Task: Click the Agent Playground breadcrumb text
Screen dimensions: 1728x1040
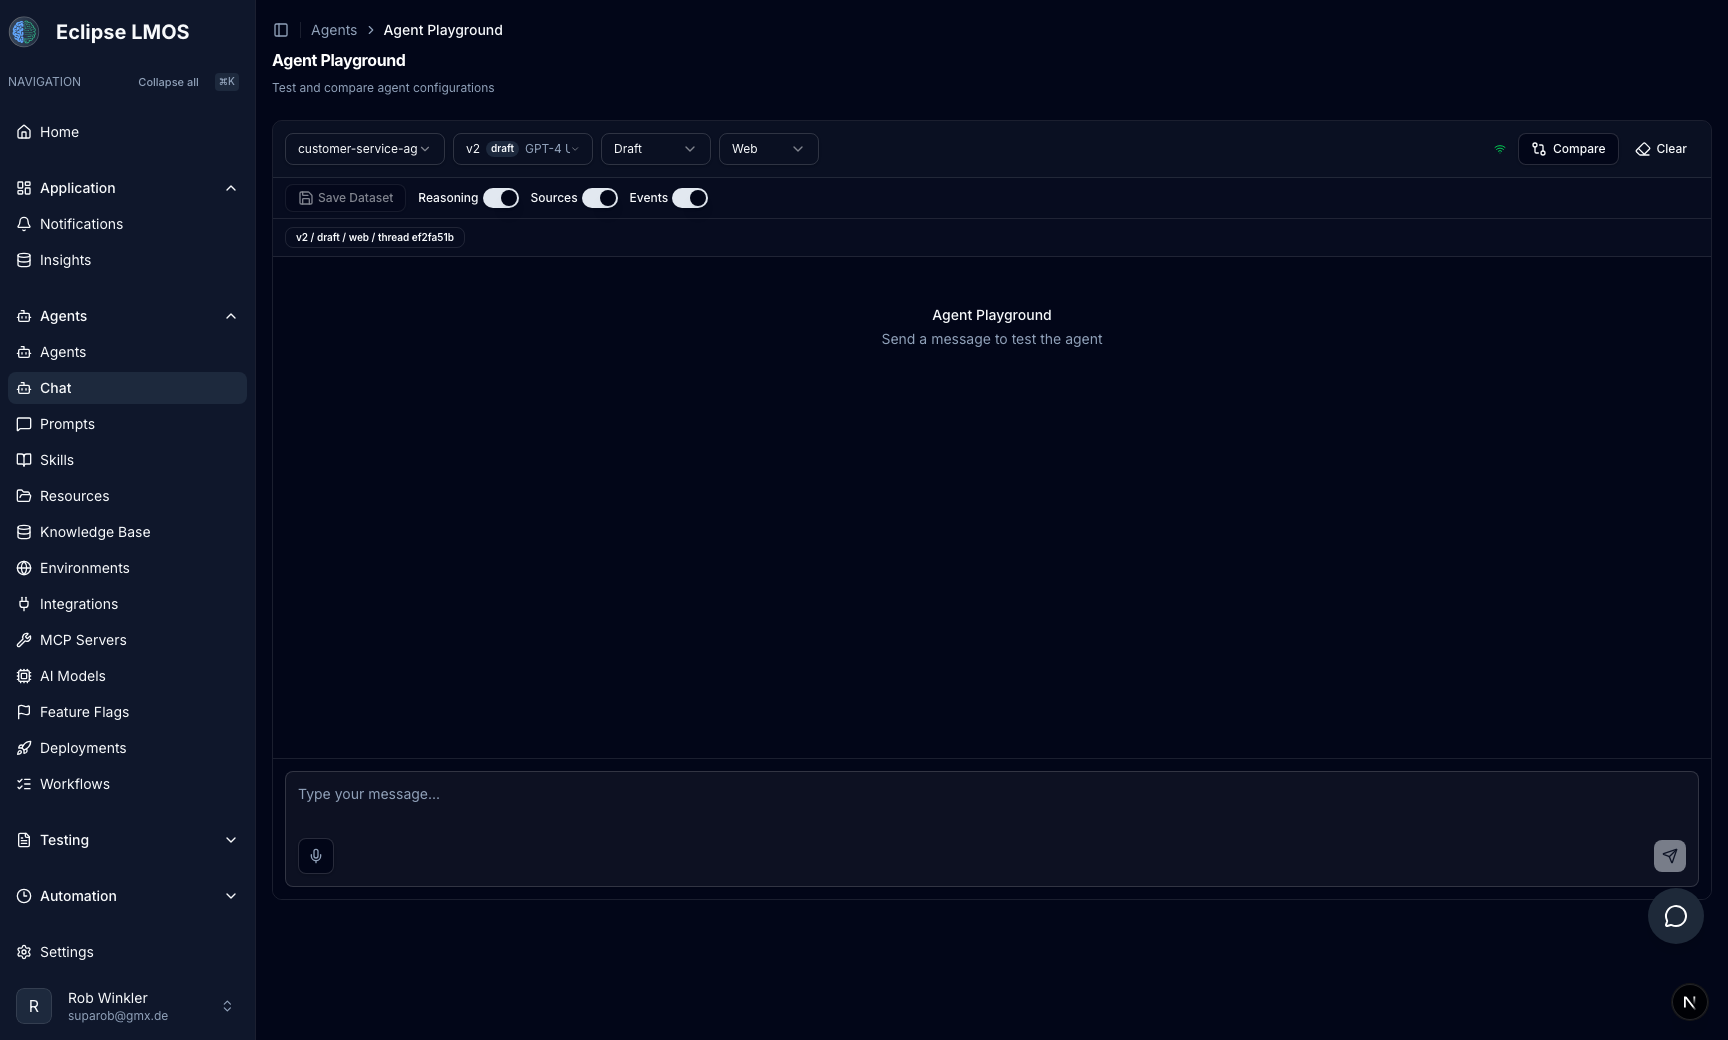Action: click(x=443, y=30)
